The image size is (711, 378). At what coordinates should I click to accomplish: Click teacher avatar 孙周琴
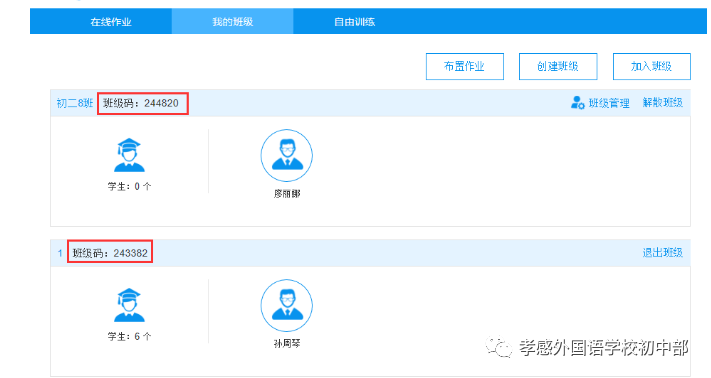287,305
